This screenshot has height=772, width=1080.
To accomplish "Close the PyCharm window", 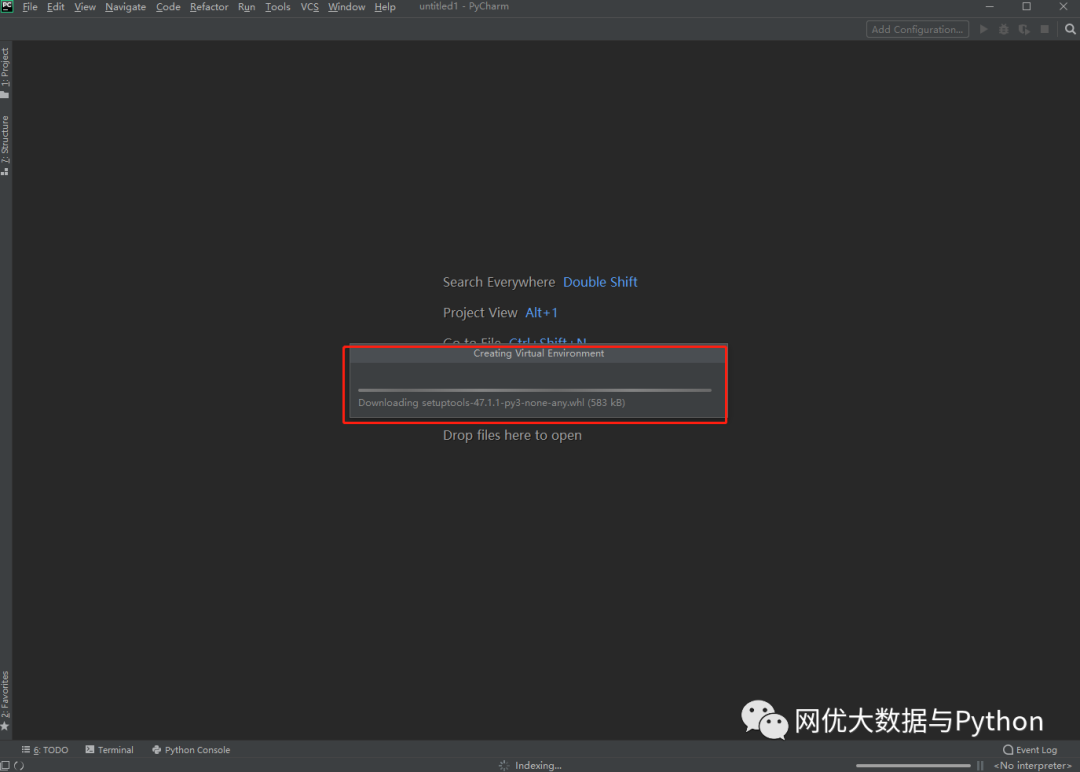I will pos(1063,6).
